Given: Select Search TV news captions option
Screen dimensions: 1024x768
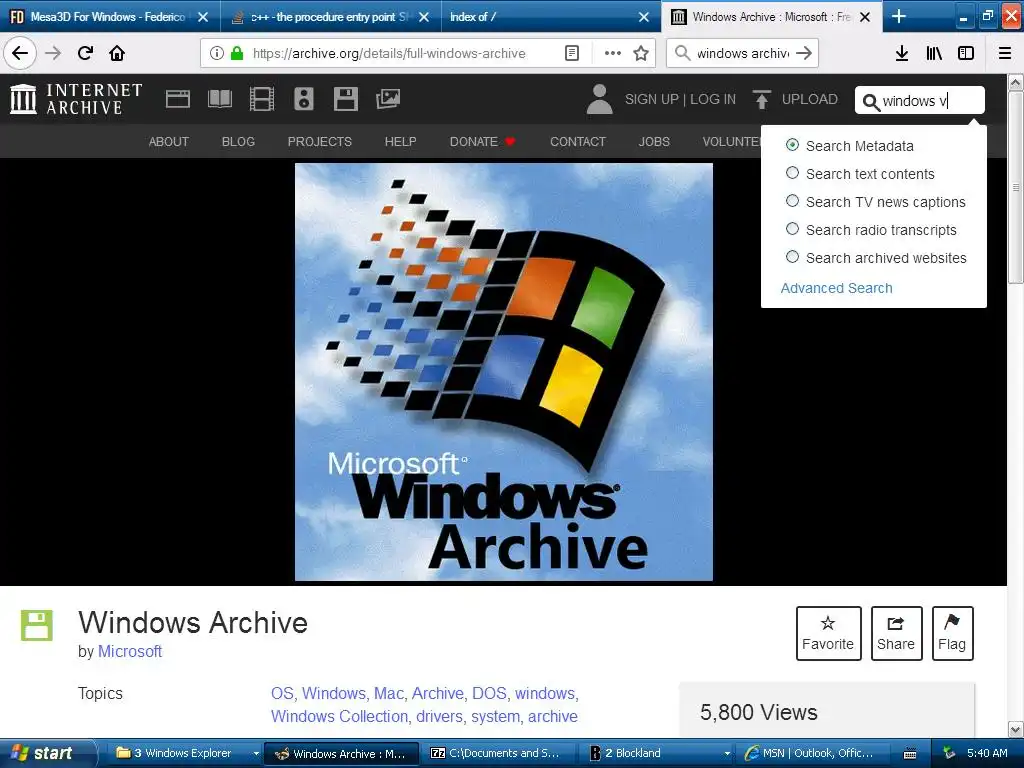Looking at the screenshot, I should coord(792,201).
